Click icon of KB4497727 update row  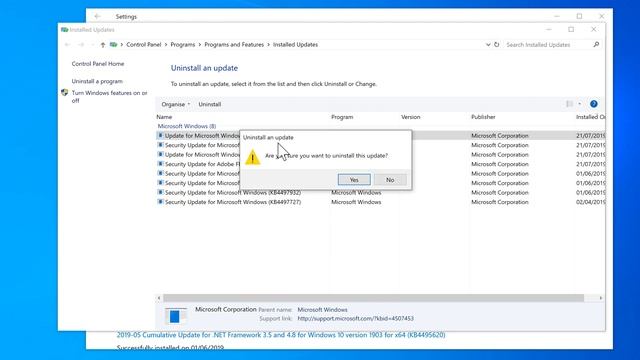[160, 202]
